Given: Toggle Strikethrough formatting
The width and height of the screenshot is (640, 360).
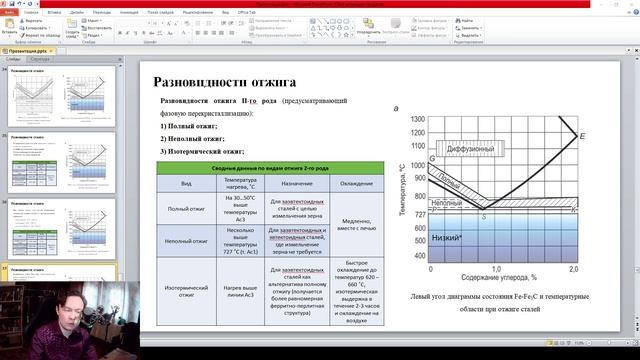Looking at the screenshot, I should [151, 33].
